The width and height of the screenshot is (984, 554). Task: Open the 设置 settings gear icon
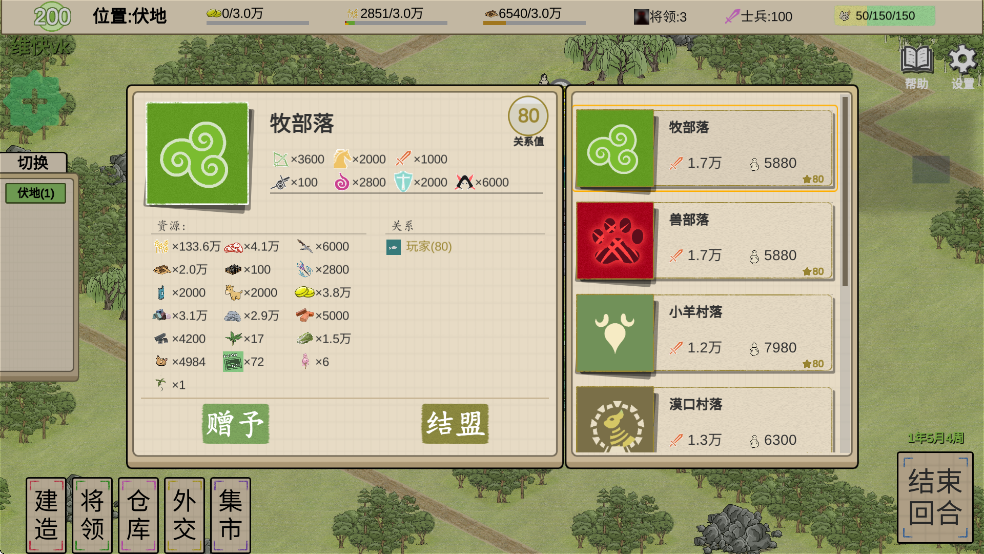click(x=963, y=61)
